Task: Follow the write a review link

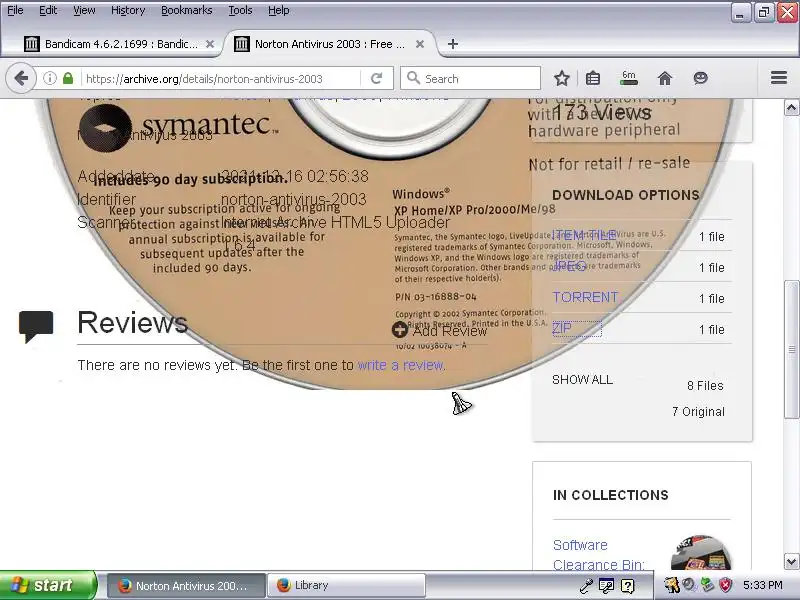Action: click(x=401, y=365)
